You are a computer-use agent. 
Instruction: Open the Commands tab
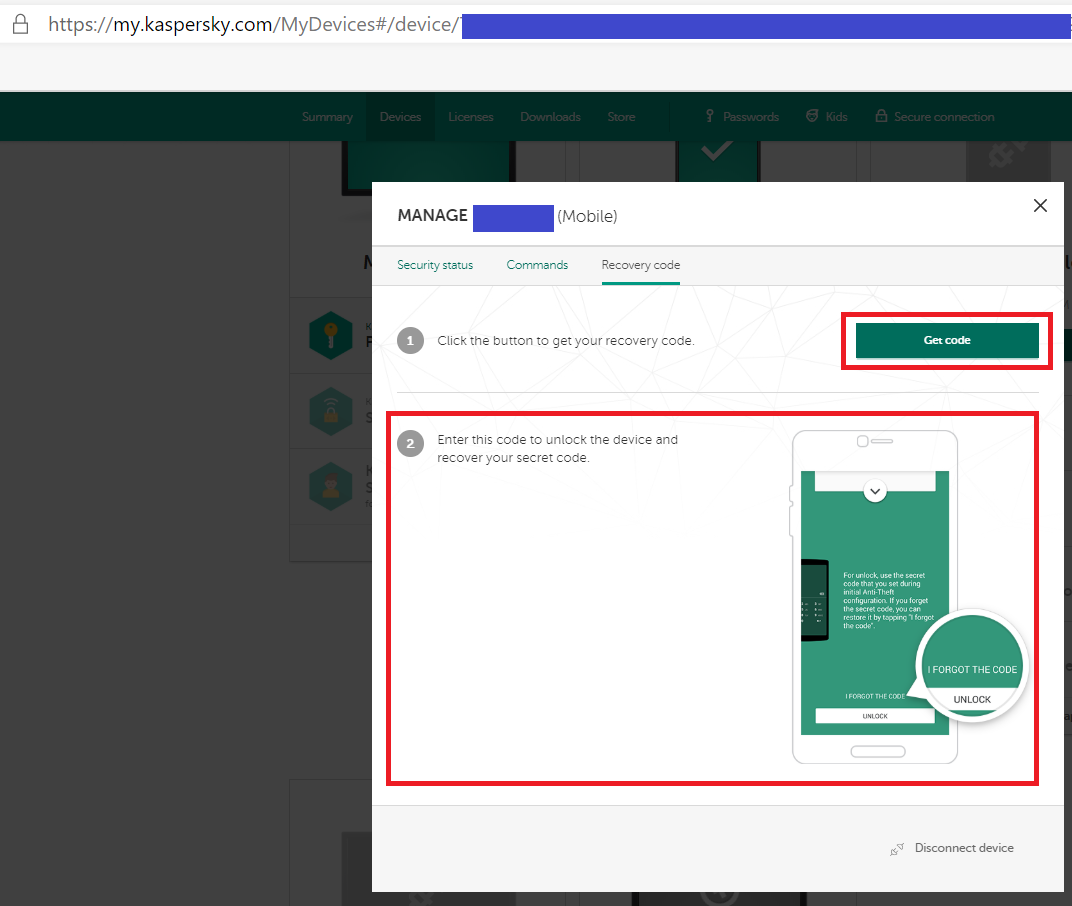pyautogui.click(x=537, y=265)
